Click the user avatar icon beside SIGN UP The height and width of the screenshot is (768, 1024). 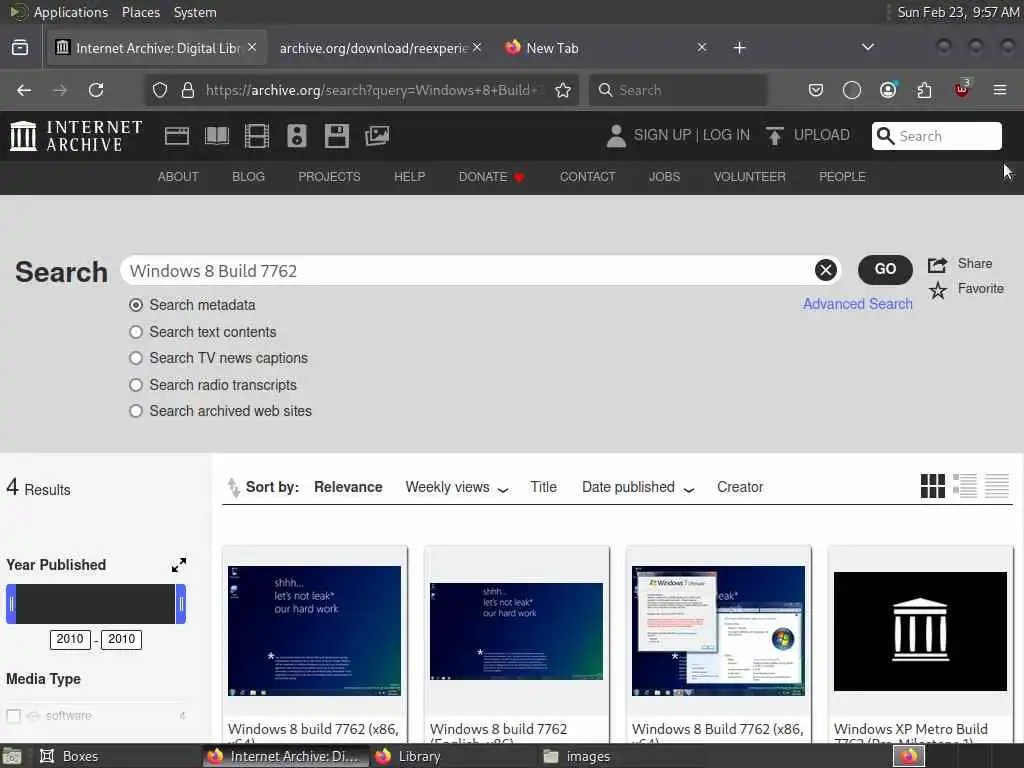click(x=616, y=136)
